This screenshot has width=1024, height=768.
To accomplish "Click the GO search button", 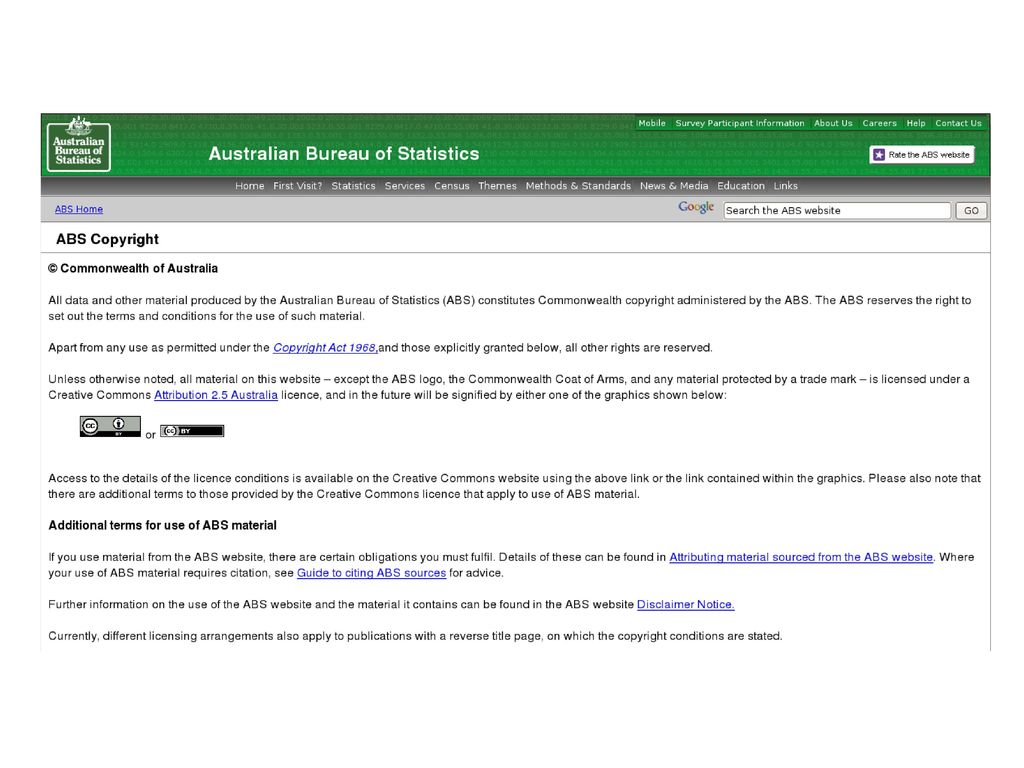I will 971,210.
